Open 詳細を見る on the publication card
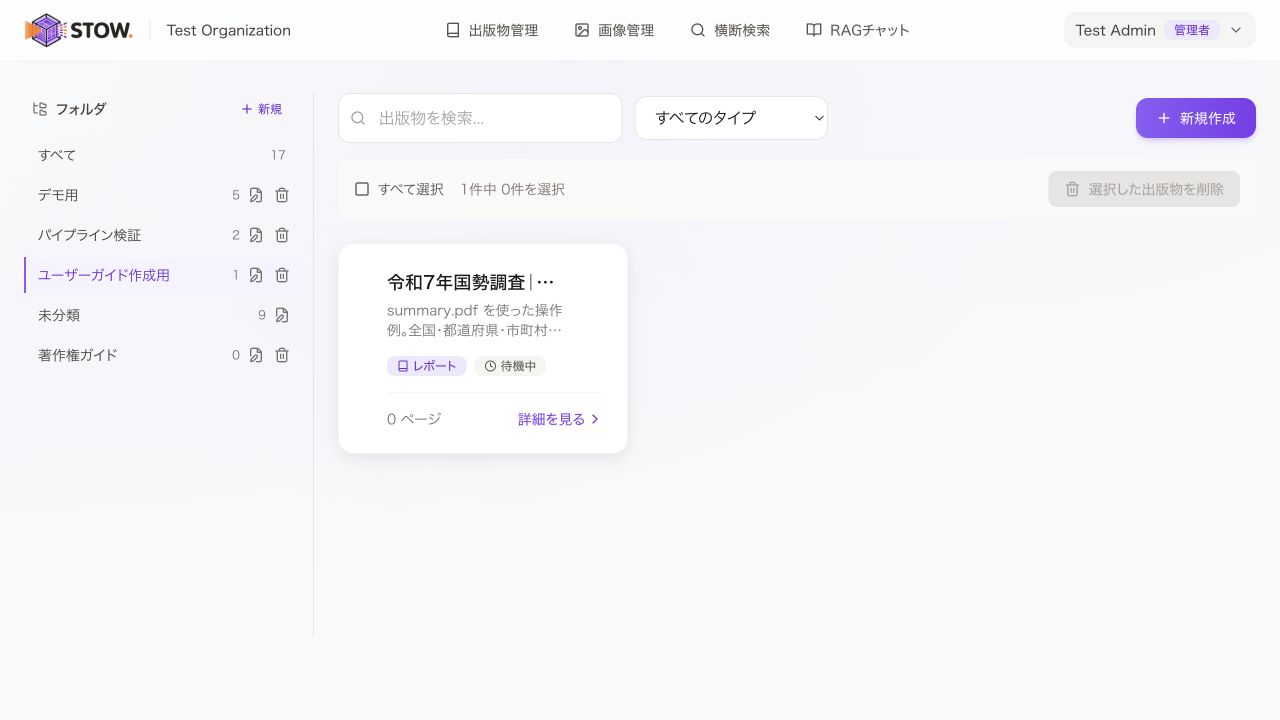The width and height of the screenshot is (1280, 720). (x=559, y=419)
